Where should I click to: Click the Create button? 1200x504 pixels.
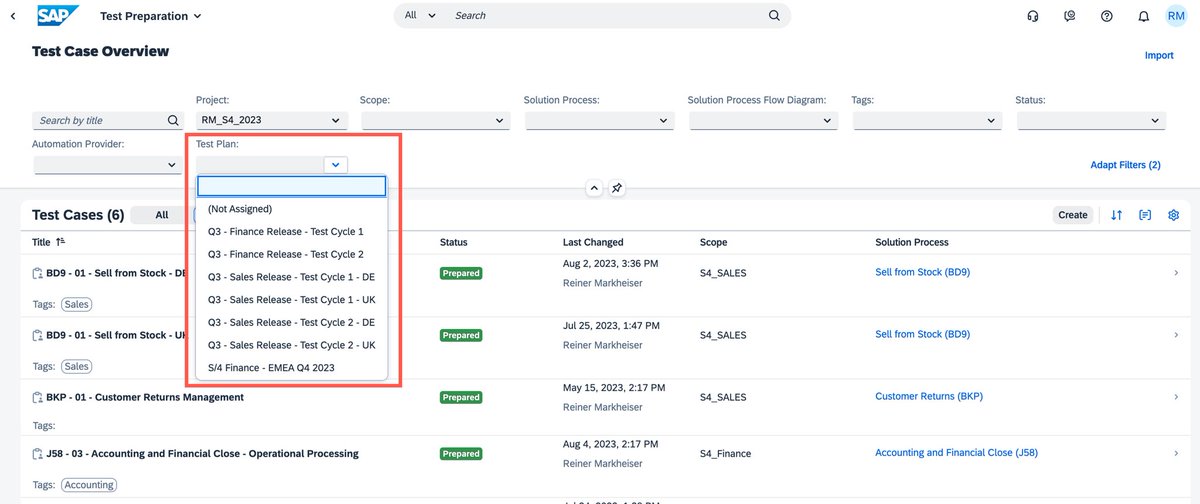pyautogui.click(x=1073, y=214)
